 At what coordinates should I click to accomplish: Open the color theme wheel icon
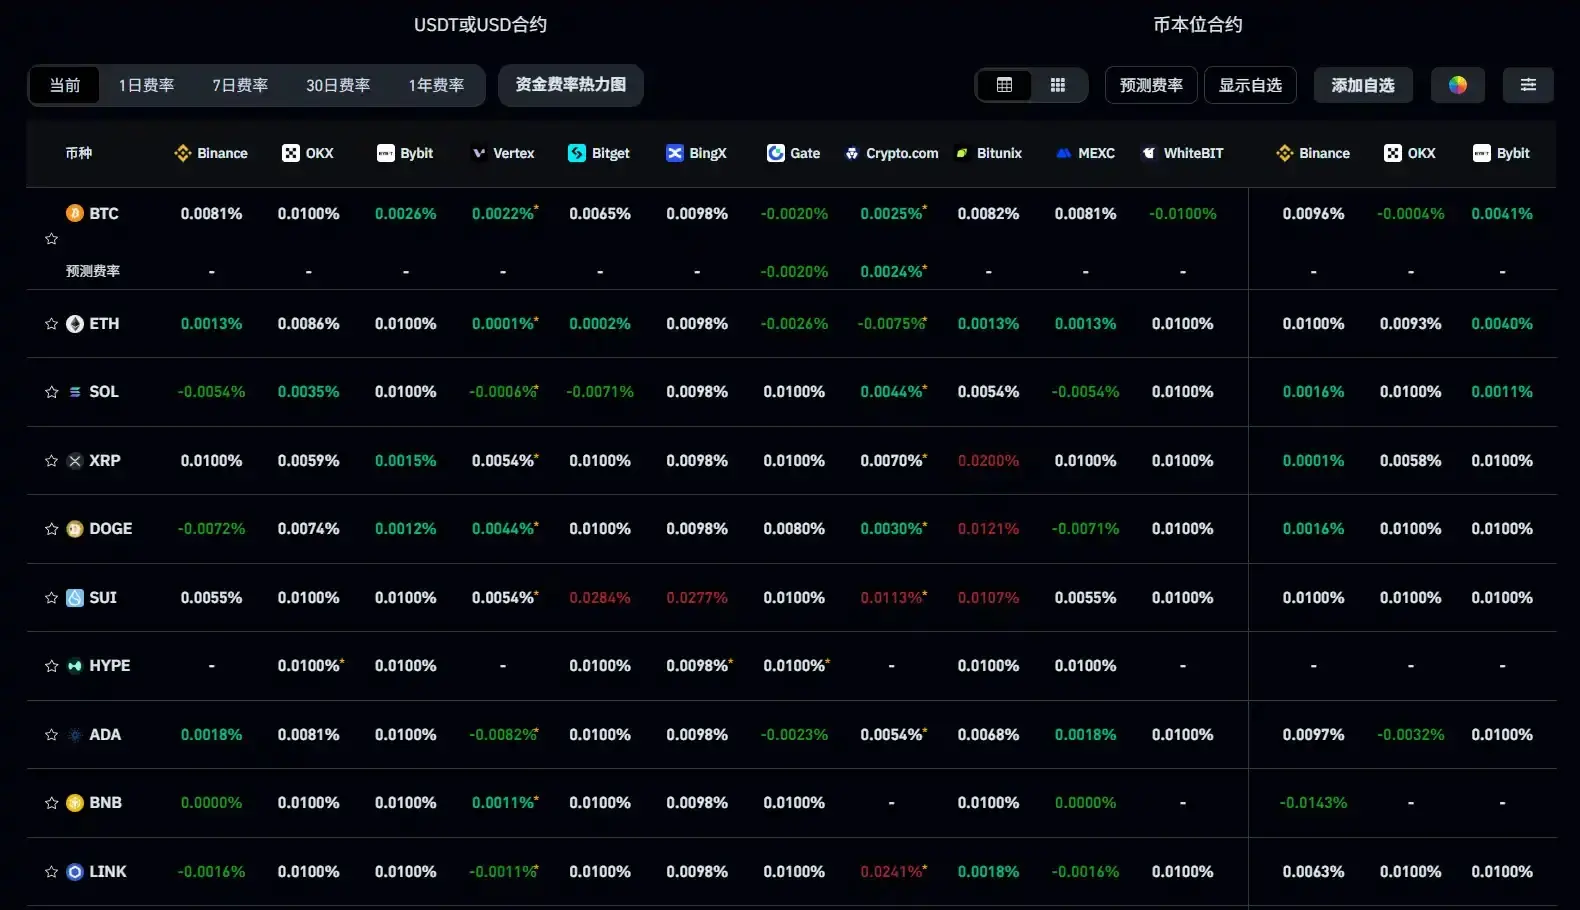pyautogui.click(x=1458, y=85)
